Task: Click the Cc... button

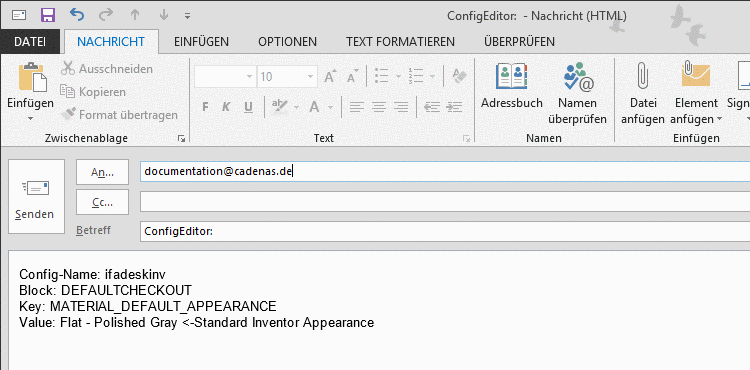Action: (x=102, y=202)
